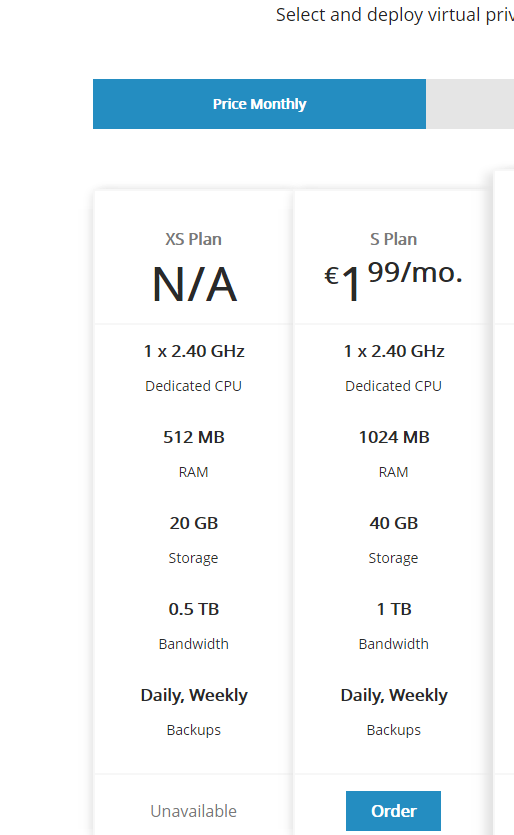
Task: Select the N/A price of XS Plan
Action: pyautogui.click(x=194, y=284)
